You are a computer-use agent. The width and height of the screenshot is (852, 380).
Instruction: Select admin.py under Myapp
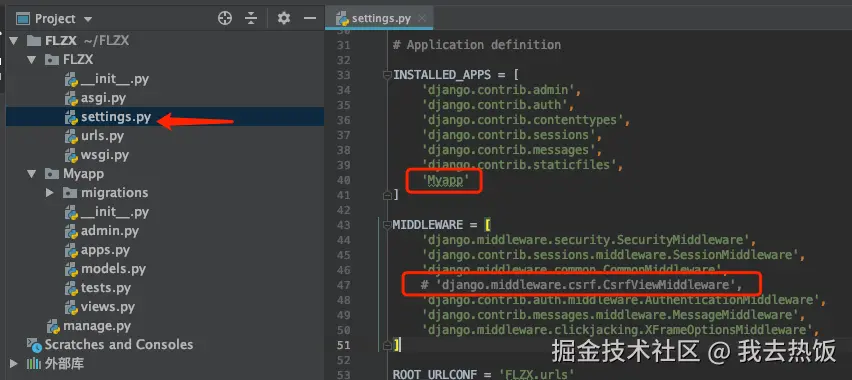click(x=110, y=231)
